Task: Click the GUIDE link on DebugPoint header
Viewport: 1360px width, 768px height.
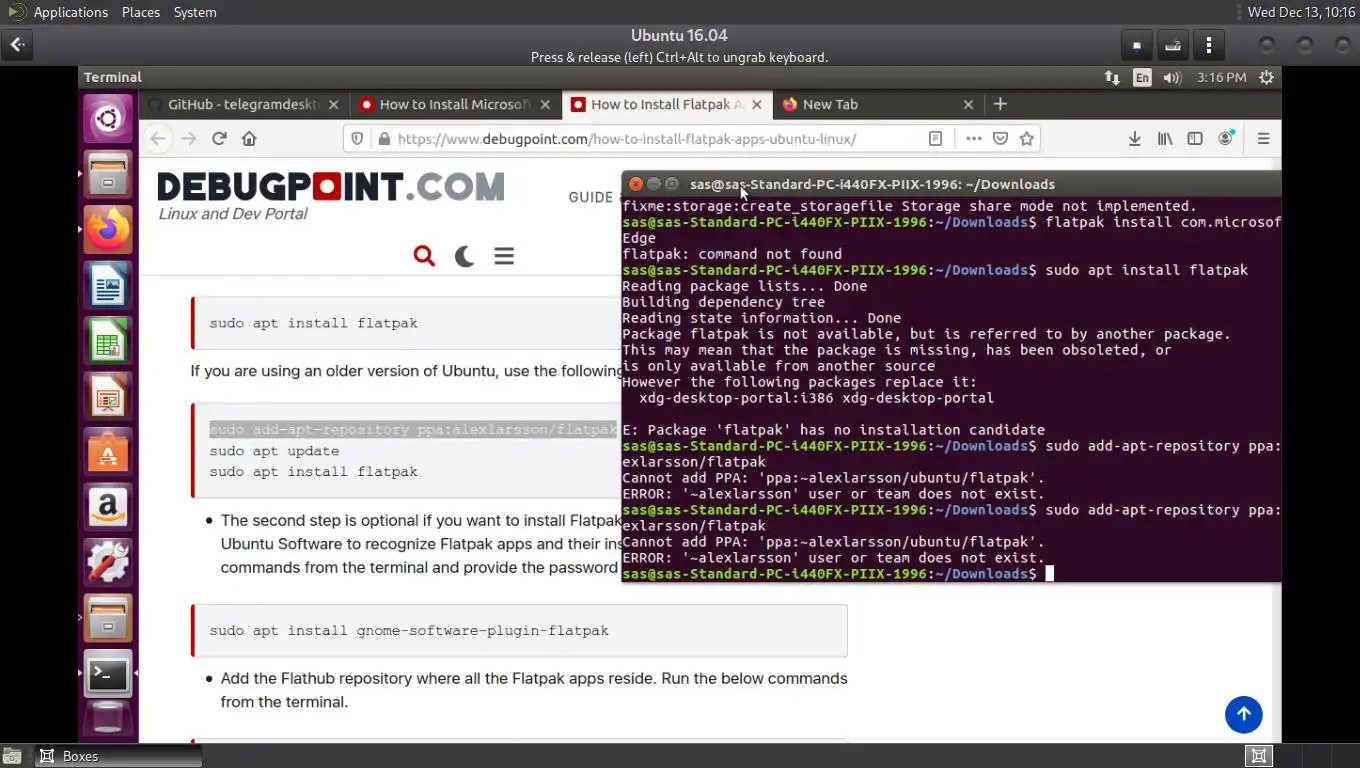Action: click(x=590, y=197)
